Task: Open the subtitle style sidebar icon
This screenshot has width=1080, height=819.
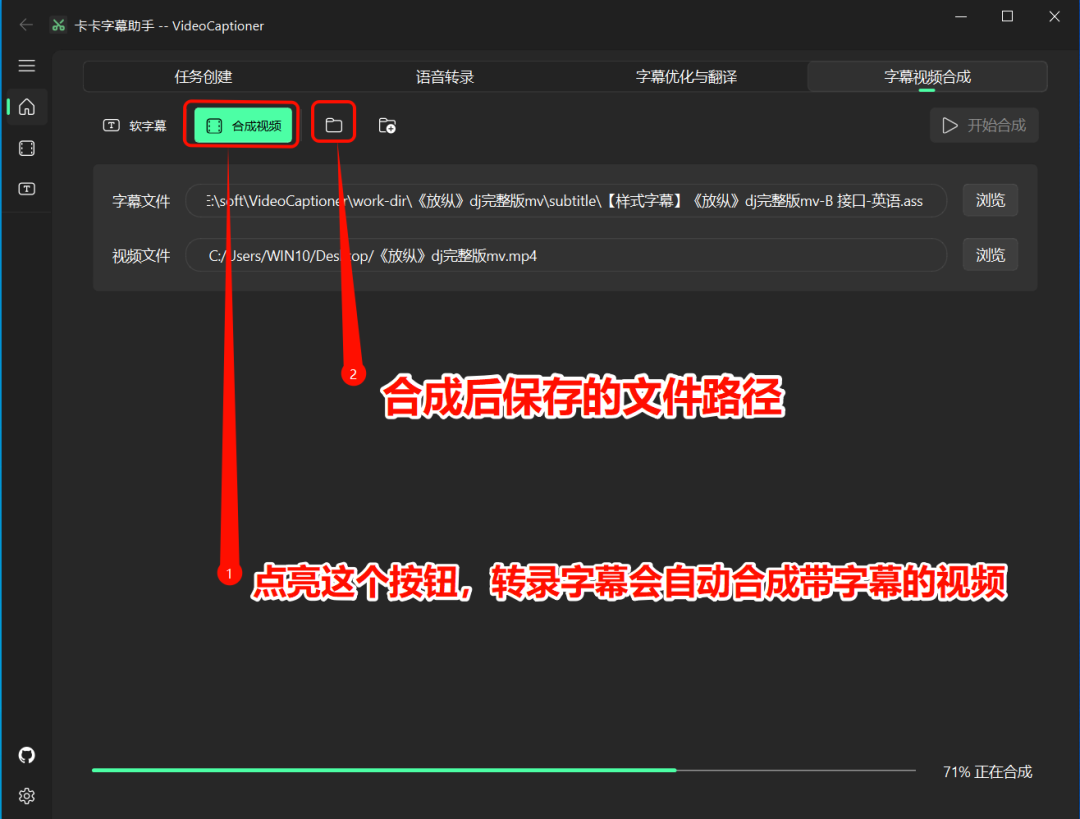Action: pos(27,189)
